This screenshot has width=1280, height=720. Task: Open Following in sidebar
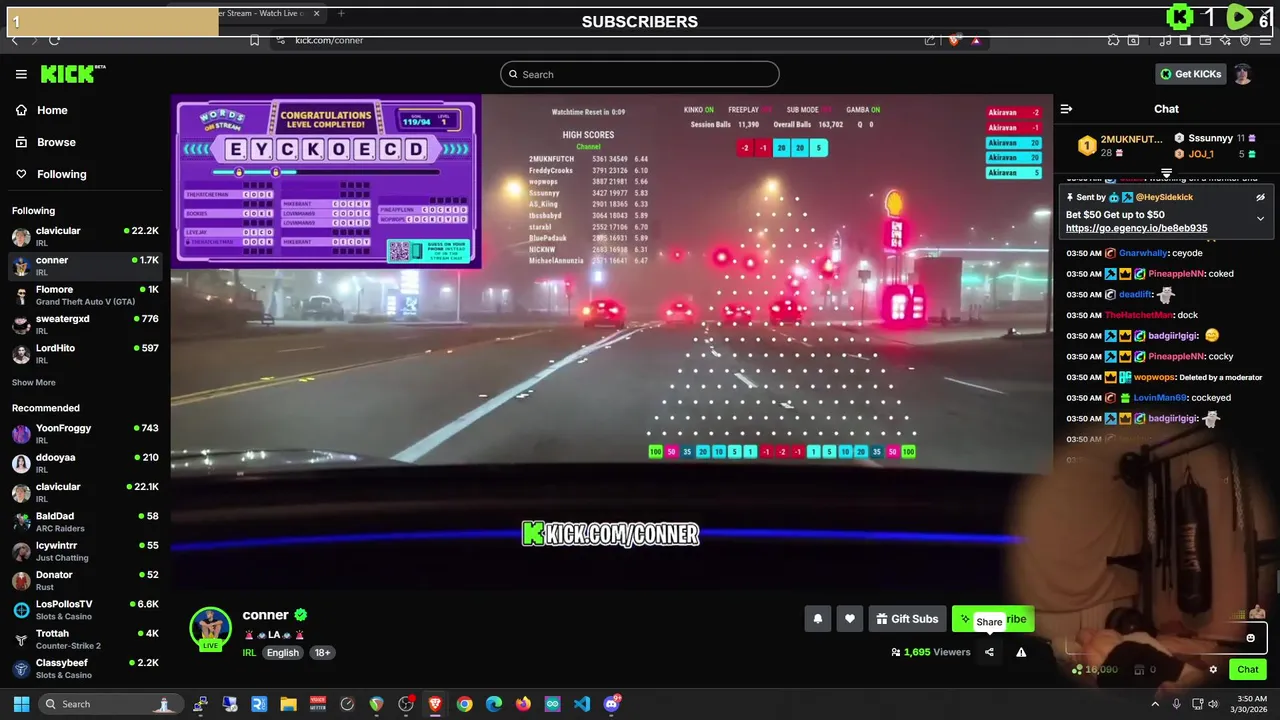(x=61, y=174)
